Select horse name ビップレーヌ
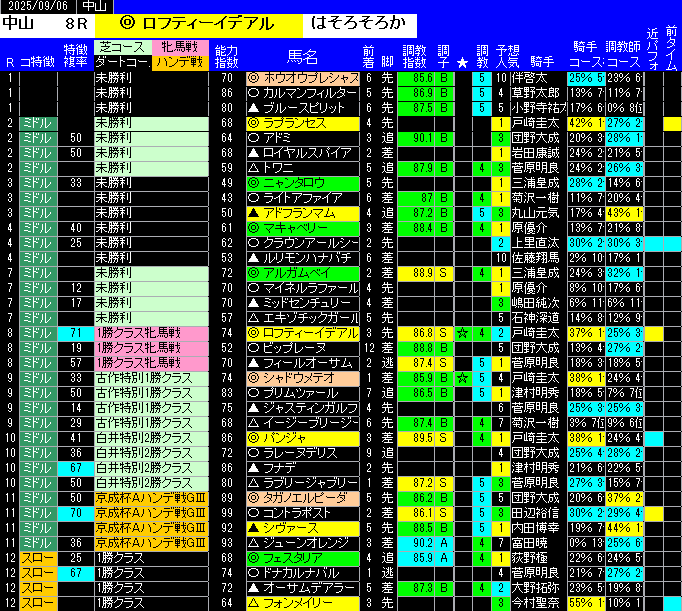 303,348
